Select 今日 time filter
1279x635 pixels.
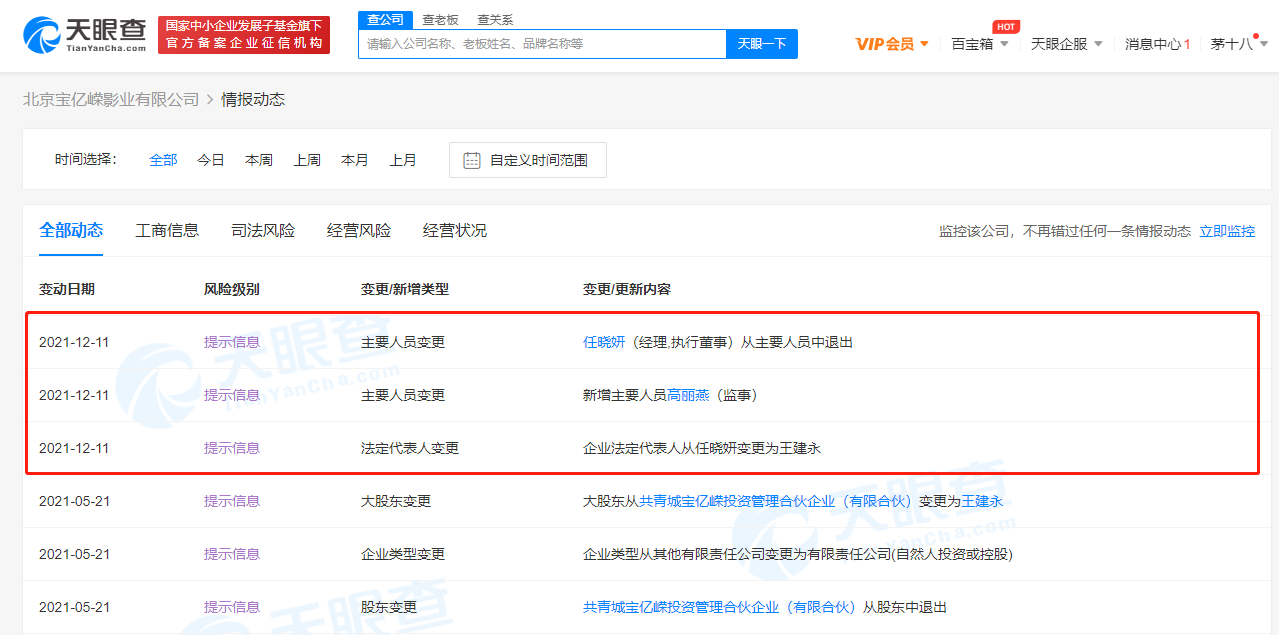(x=211, y=160)
